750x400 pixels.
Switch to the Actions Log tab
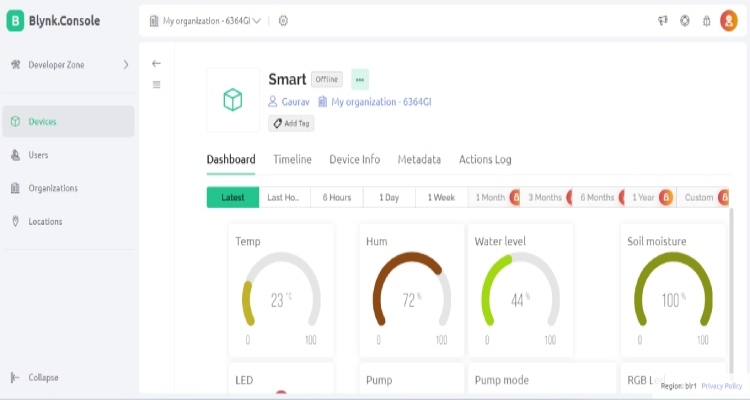(x=485, y=159)
